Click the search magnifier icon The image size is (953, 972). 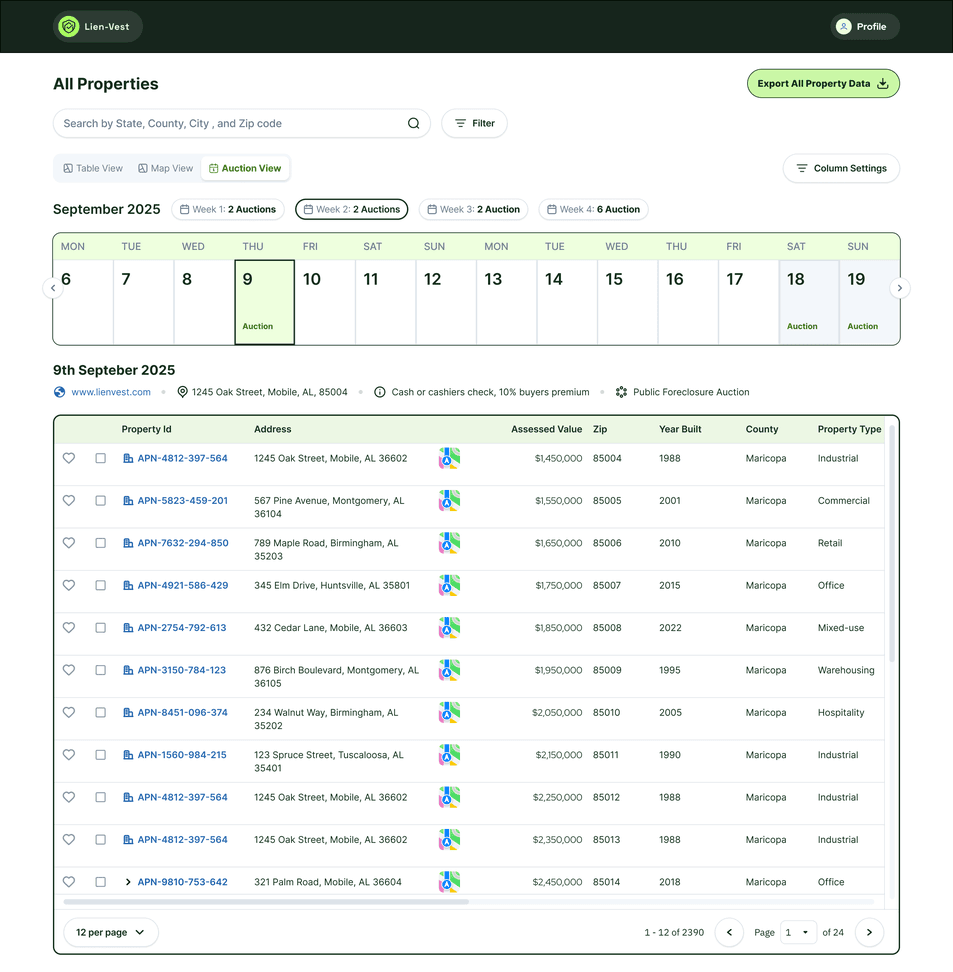[413, 124]
